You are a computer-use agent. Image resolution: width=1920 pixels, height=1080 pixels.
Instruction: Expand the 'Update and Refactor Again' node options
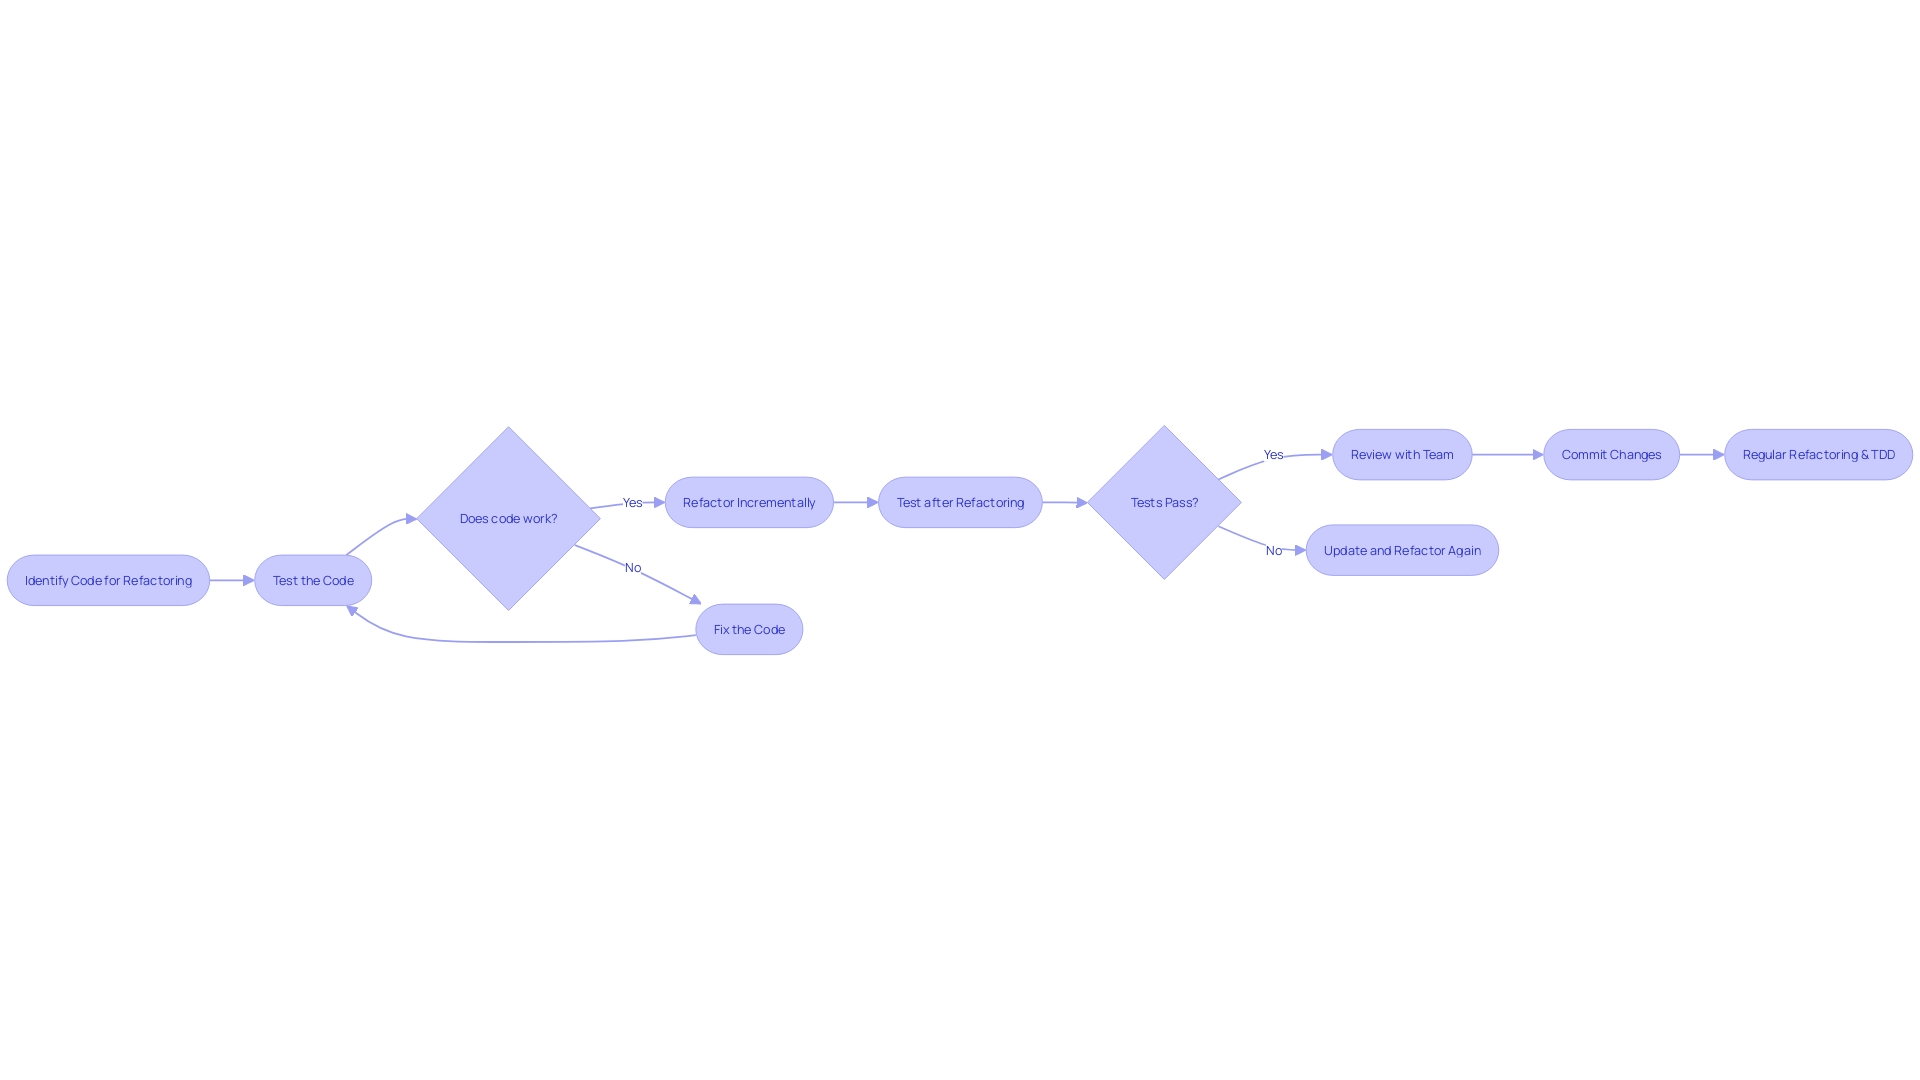[1402, 550]
